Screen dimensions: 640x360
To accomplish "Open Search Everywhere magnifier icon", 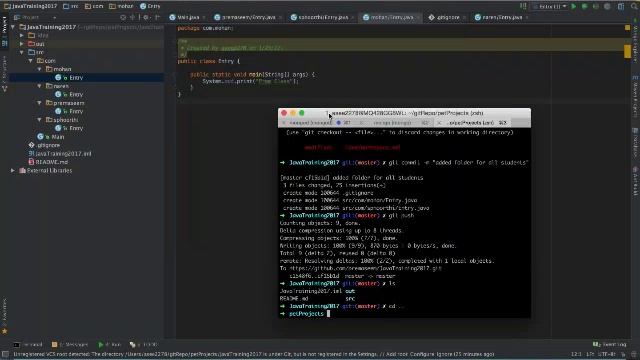I will [x=634, y=6].
